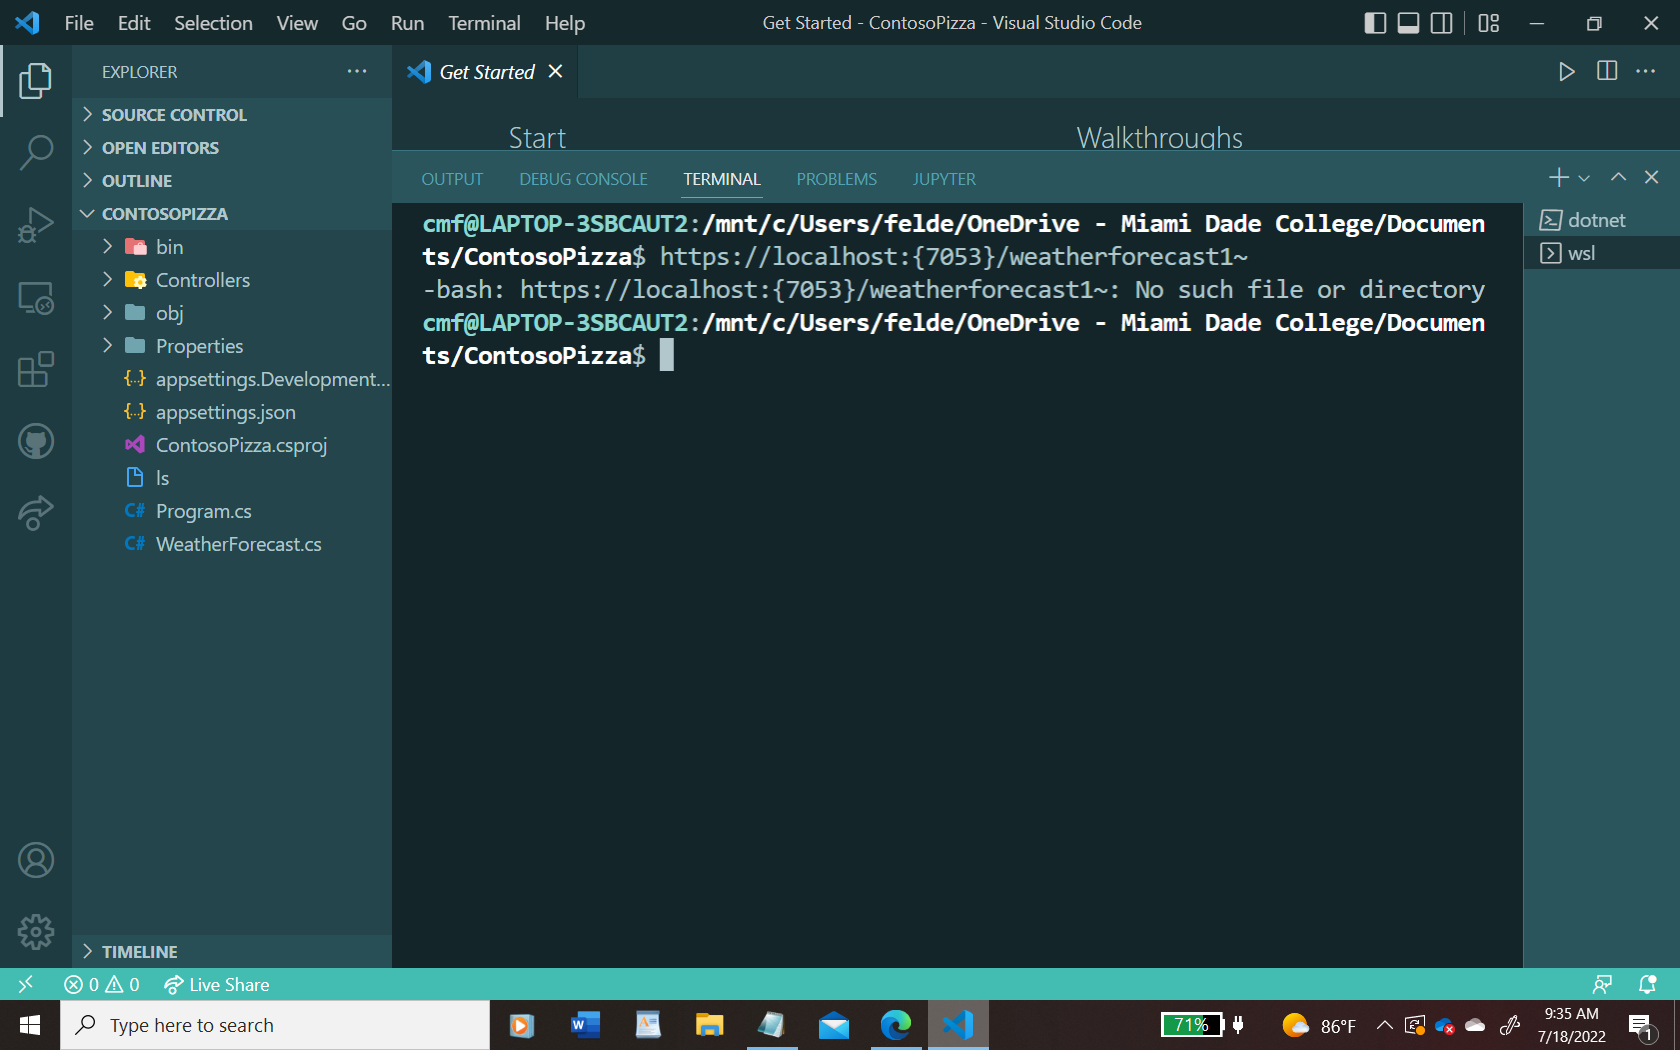Image resolution: width=1680 pixels, height=1050 pixels.
Task: Open Program.cs file
Action: click(x=232, y=511)
